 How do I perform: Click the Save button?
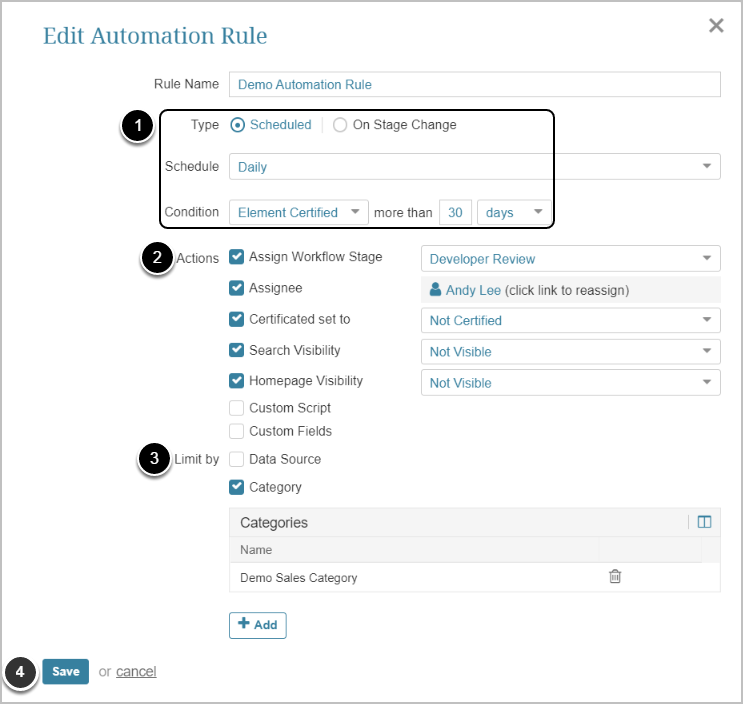pyautogui.click(x=66, y=672)
